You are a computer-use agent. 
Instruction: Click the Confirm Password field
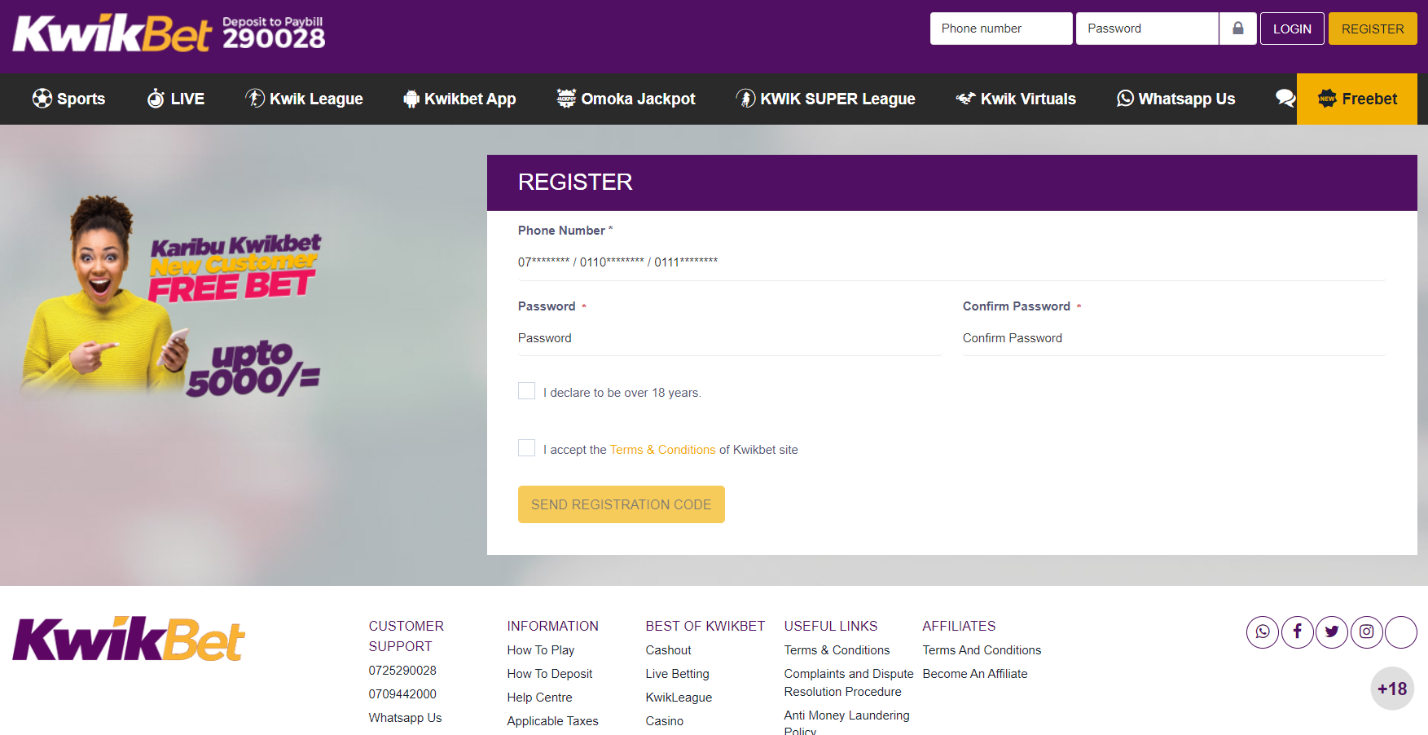pyautogui.click(x=1174, y=338)
